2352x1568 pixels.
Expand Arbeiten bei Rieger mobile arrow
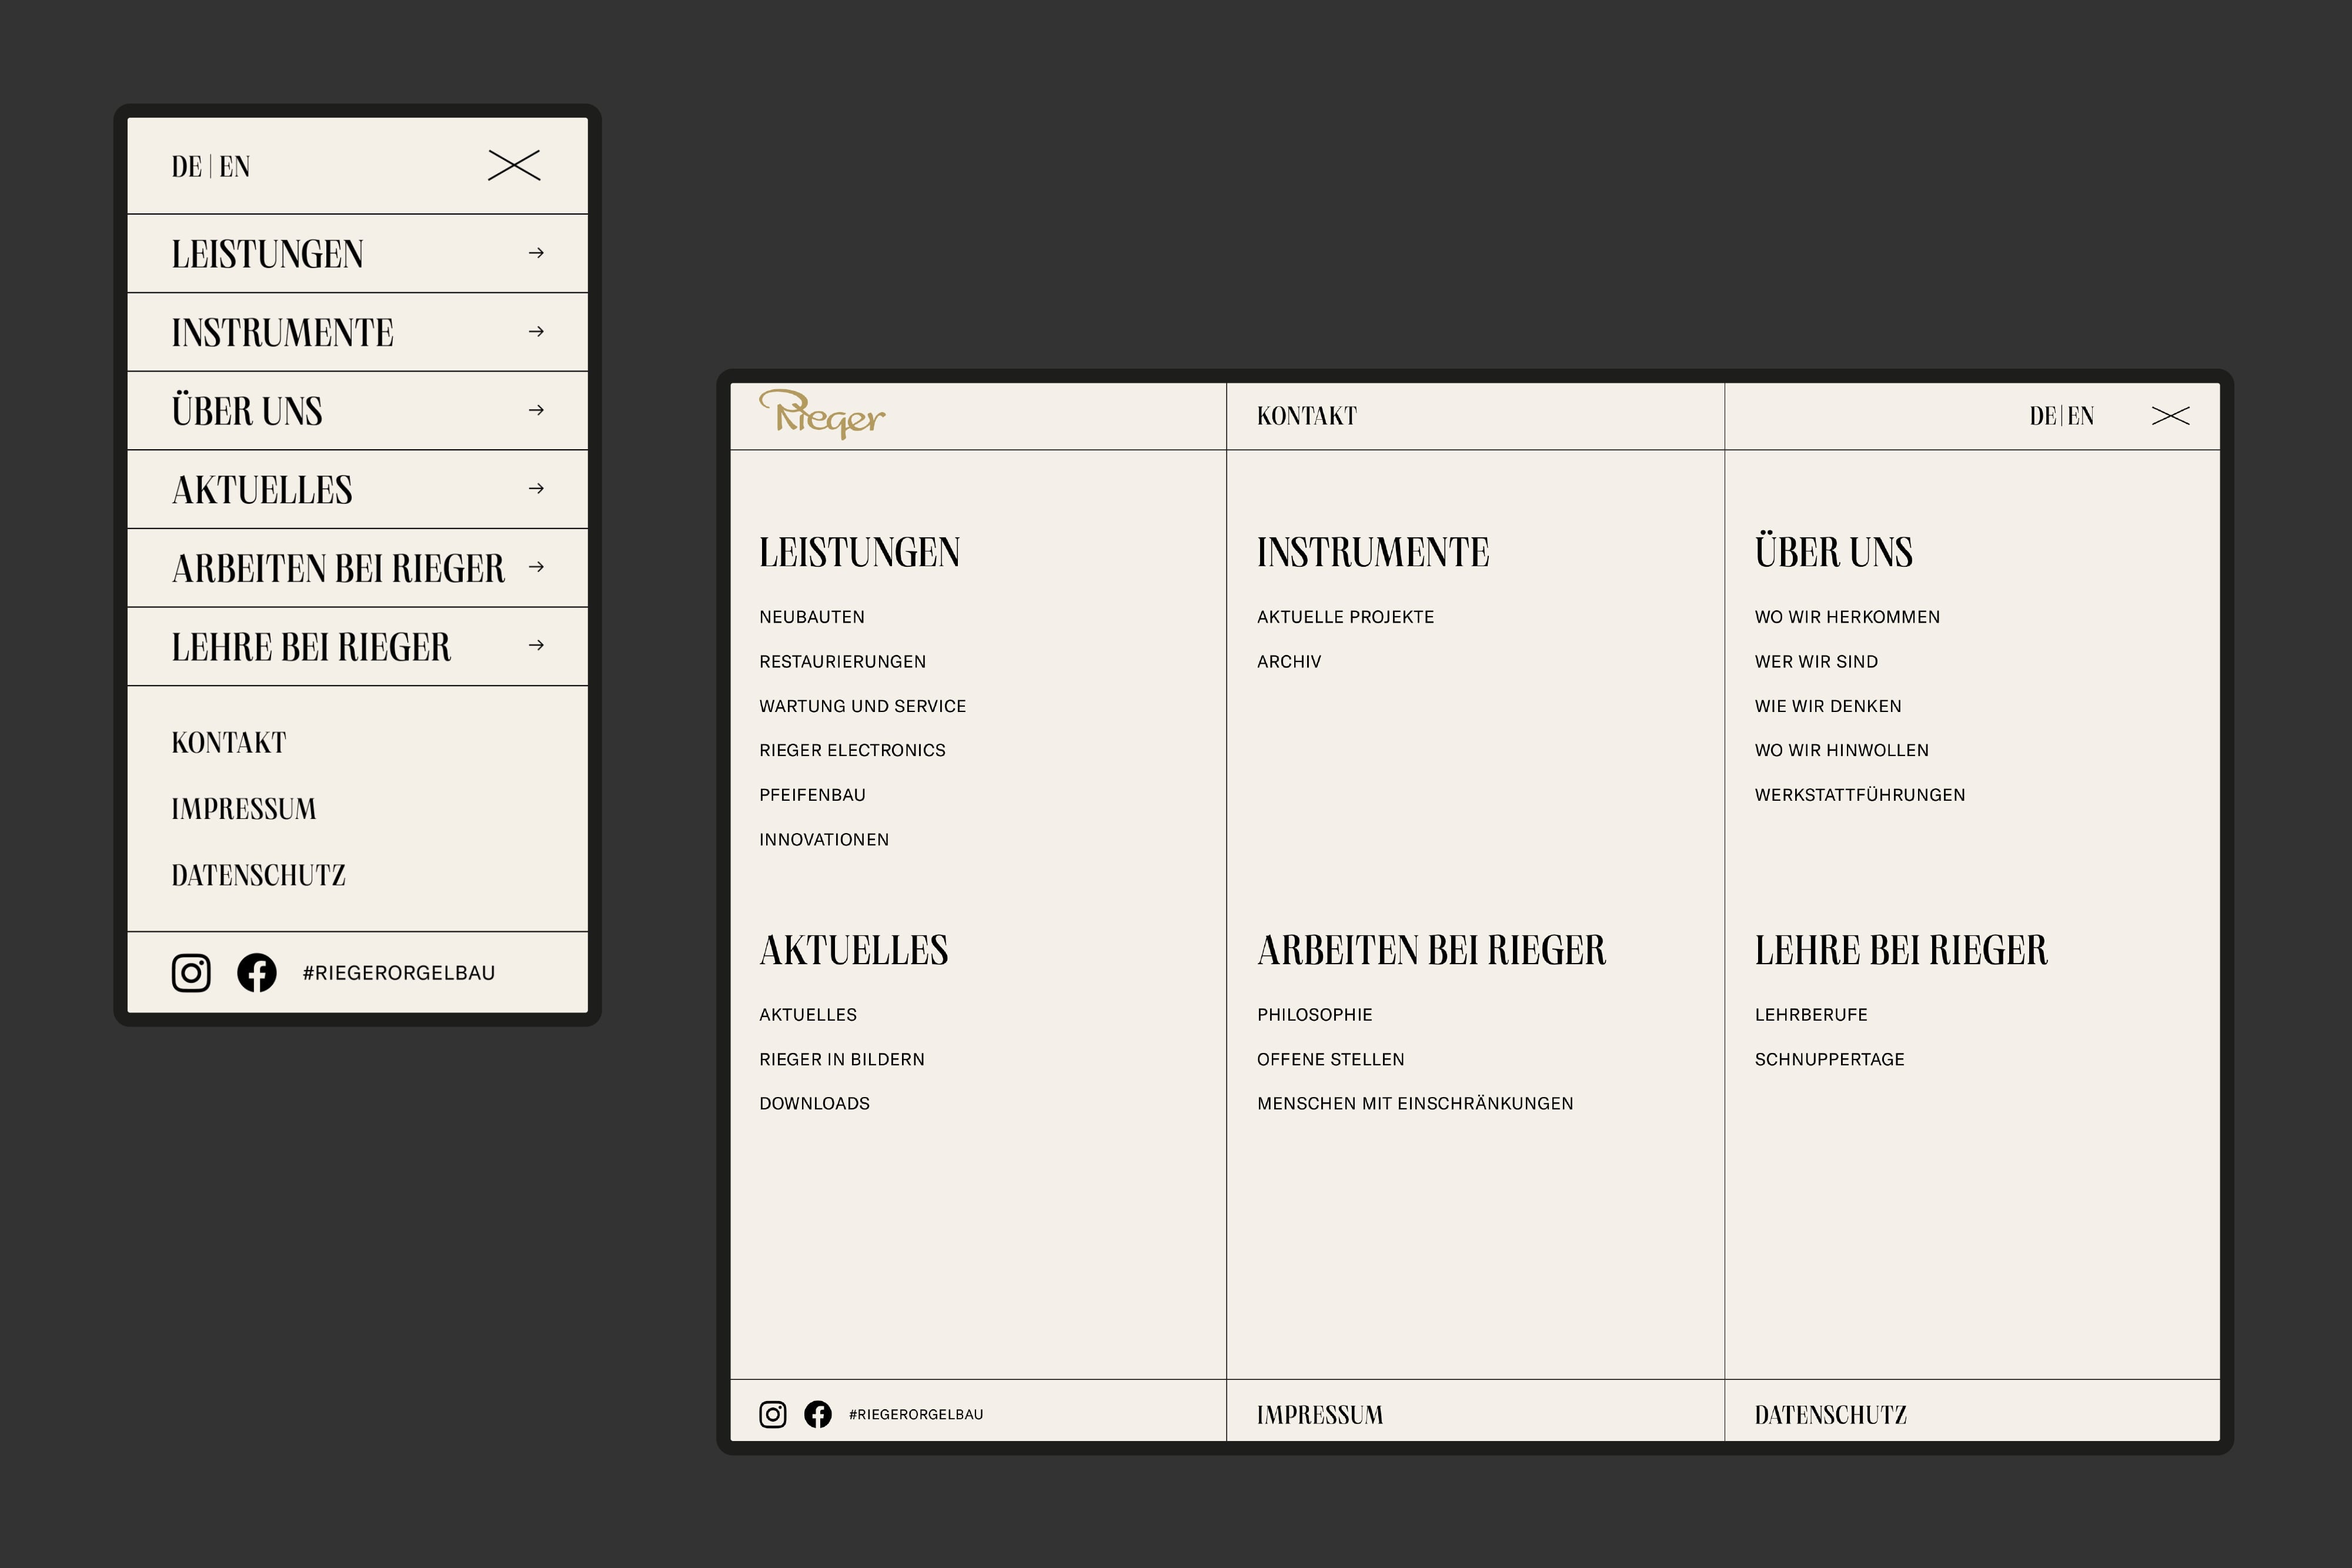[x=536, y=567]
